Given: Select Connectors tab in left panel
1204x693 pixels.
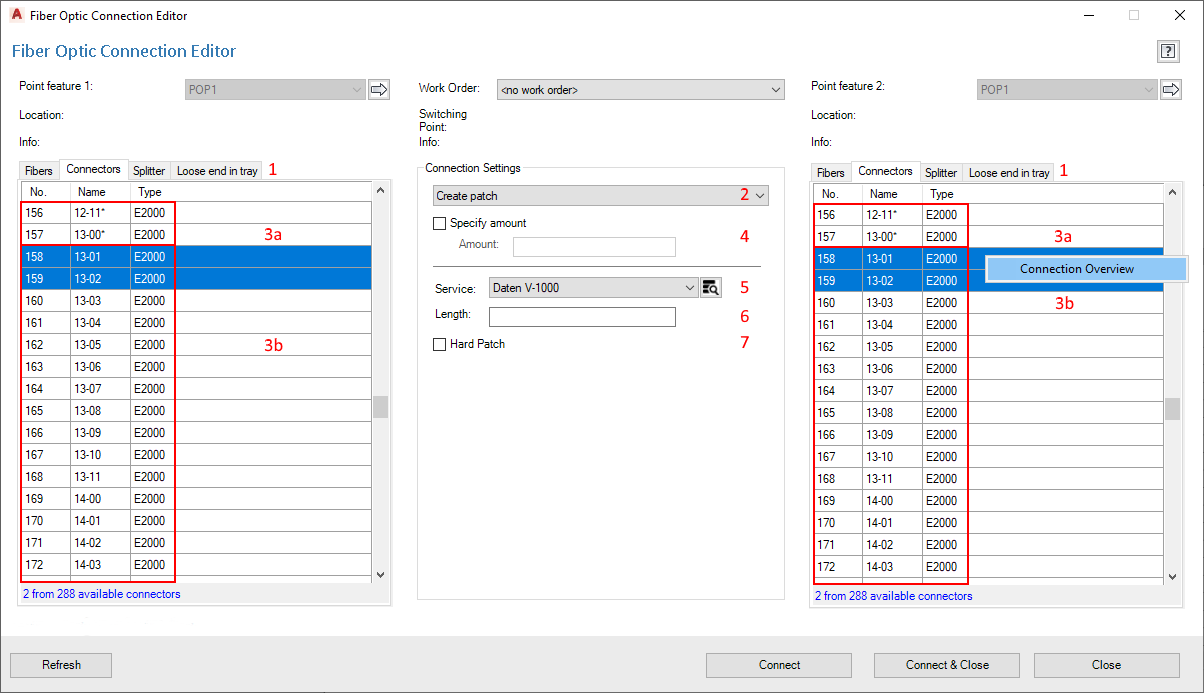Looking at the screenshot, I should [x=94, y=170].
